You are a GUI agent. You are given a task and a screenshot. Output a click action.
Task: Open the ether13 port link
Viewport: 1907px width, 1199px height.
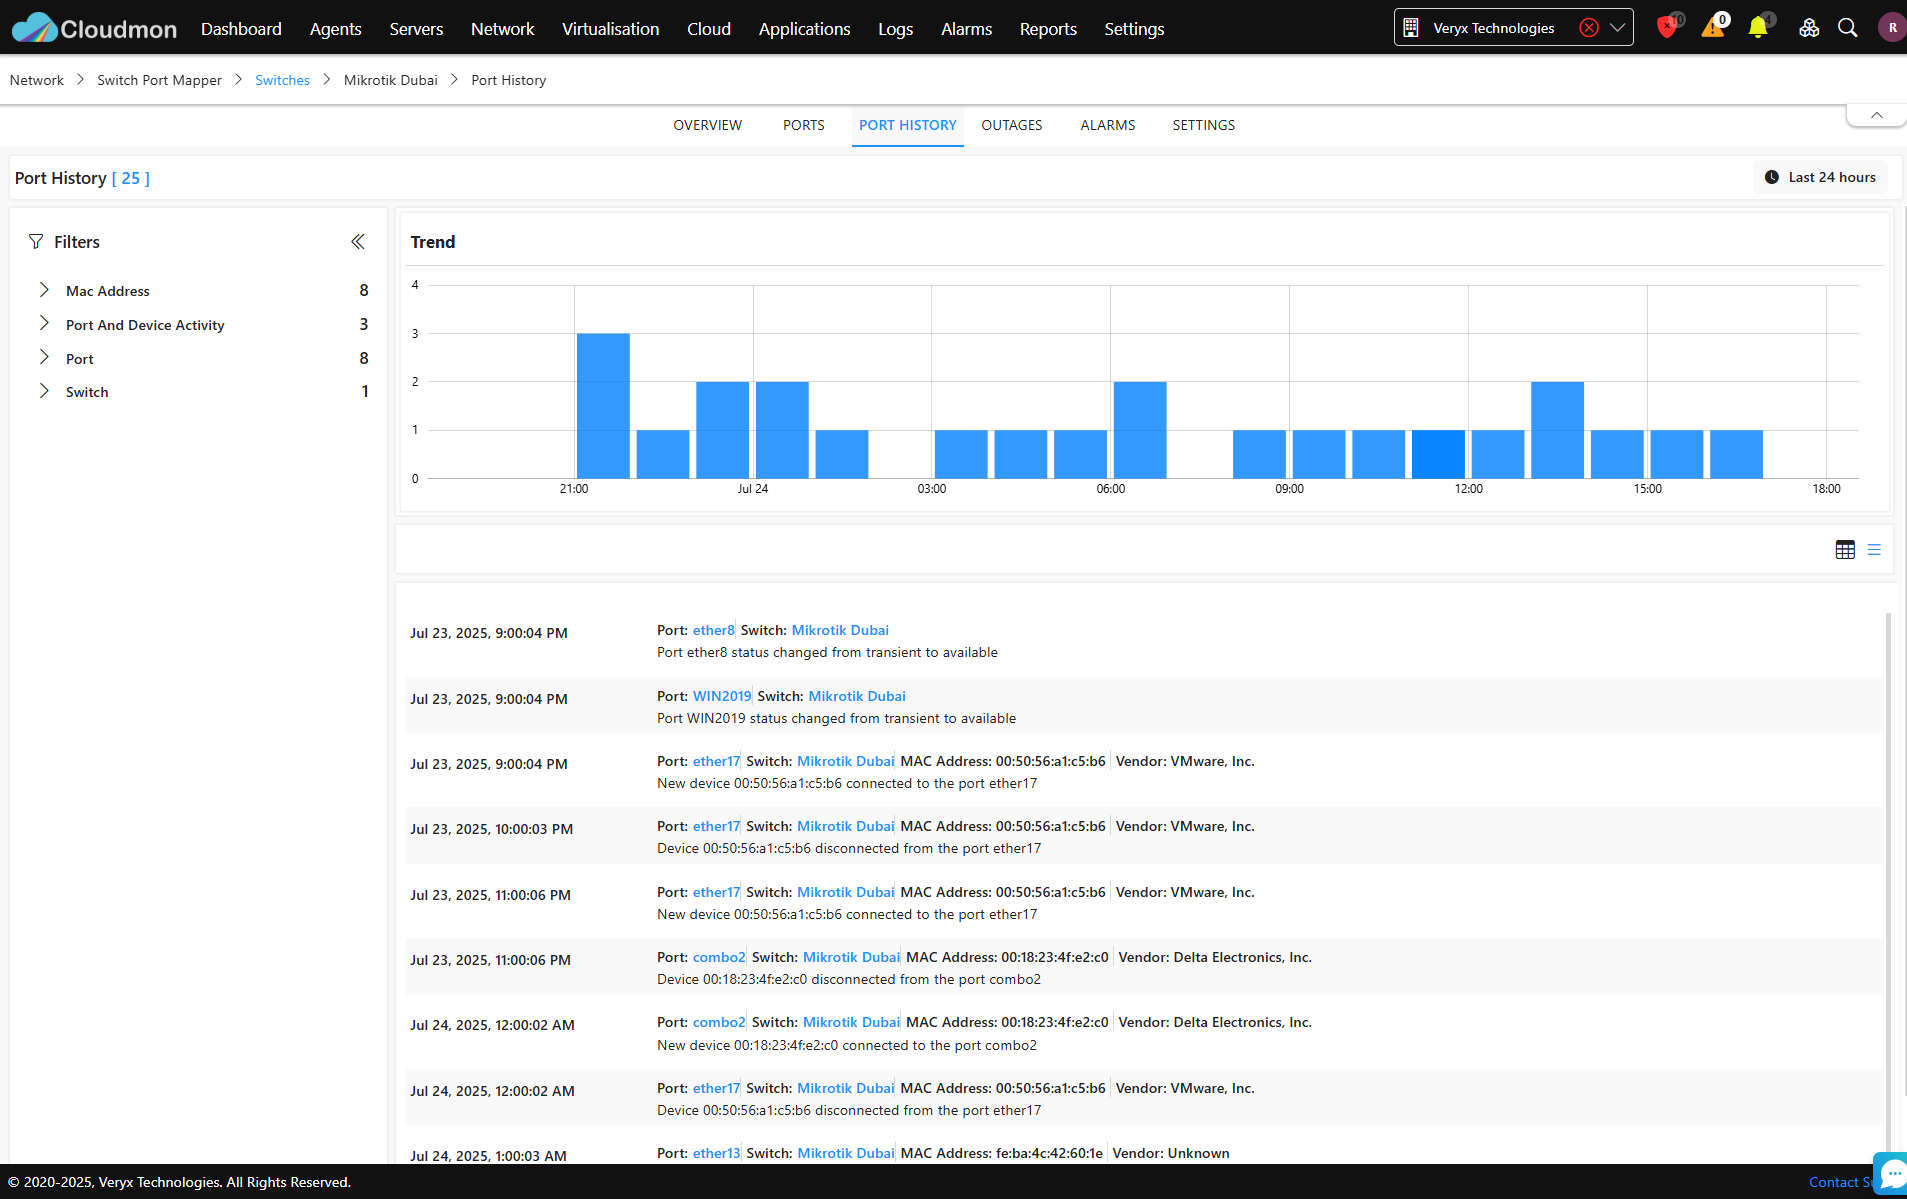[x=716, y=1153]
